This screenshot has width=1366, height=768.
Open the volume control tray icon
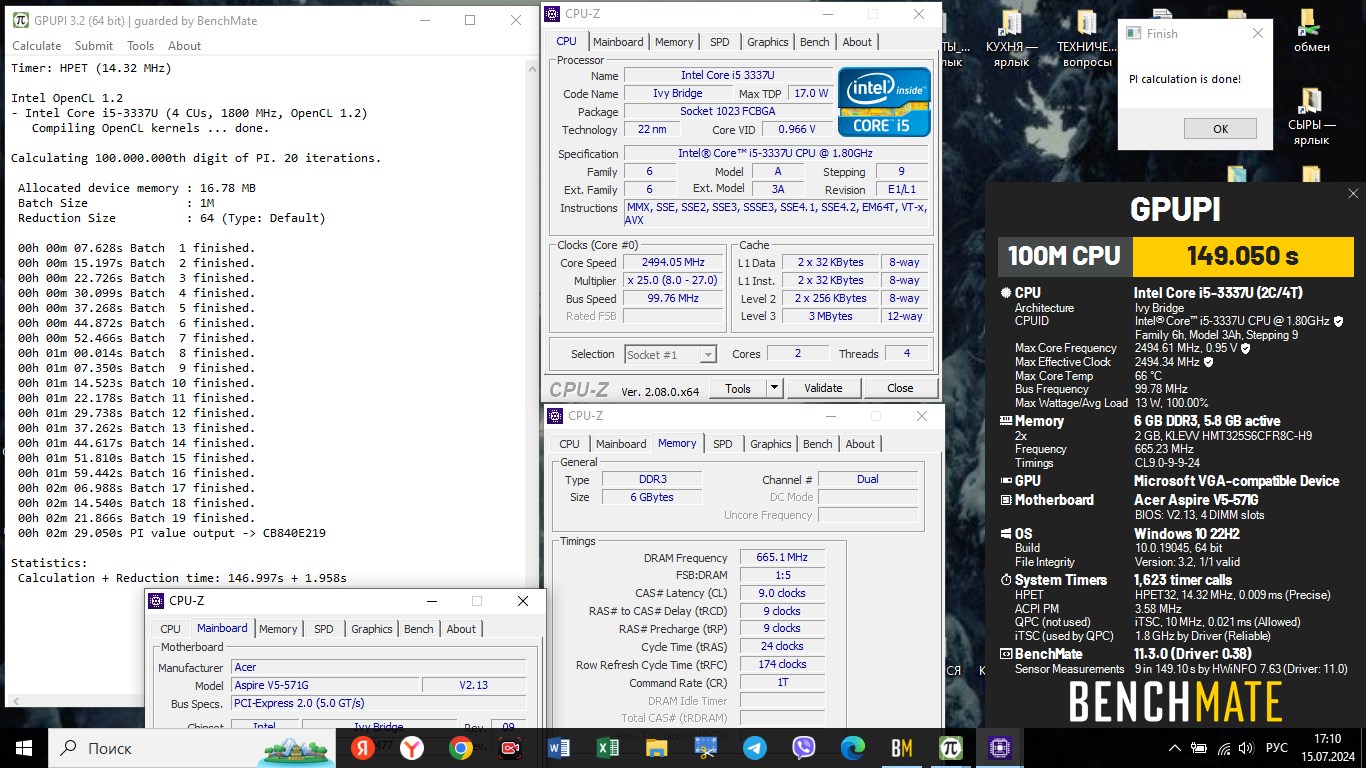click(x=1247, y=748)
